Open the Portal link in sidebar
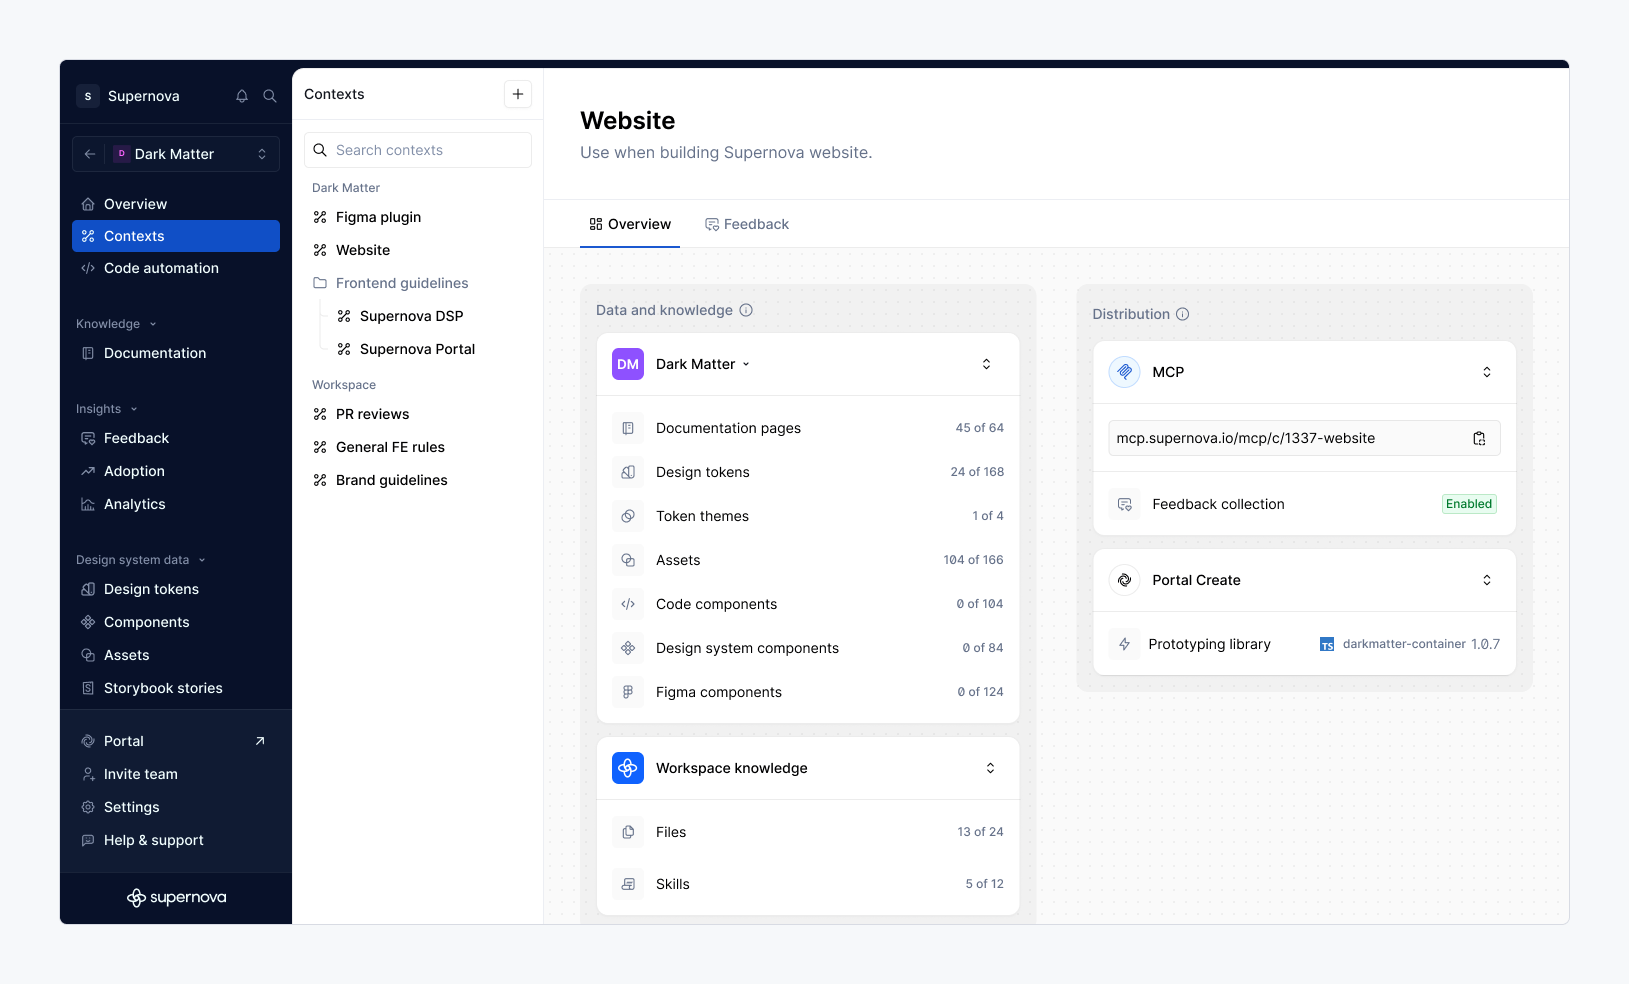The height and width of the screenshot is (984, 1629). [x=176, y=741]
